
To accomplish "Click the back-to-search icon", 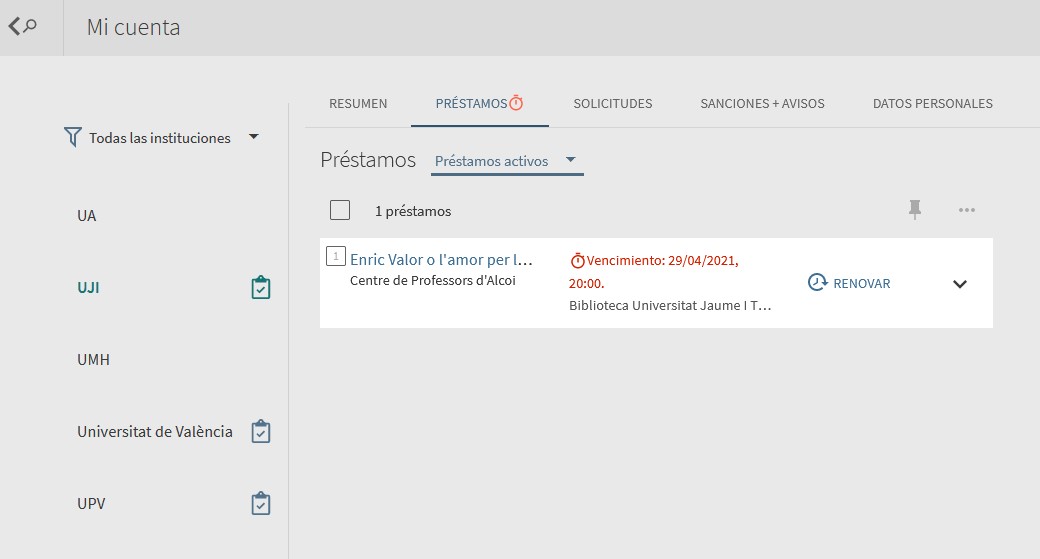I will pos(22,27).
